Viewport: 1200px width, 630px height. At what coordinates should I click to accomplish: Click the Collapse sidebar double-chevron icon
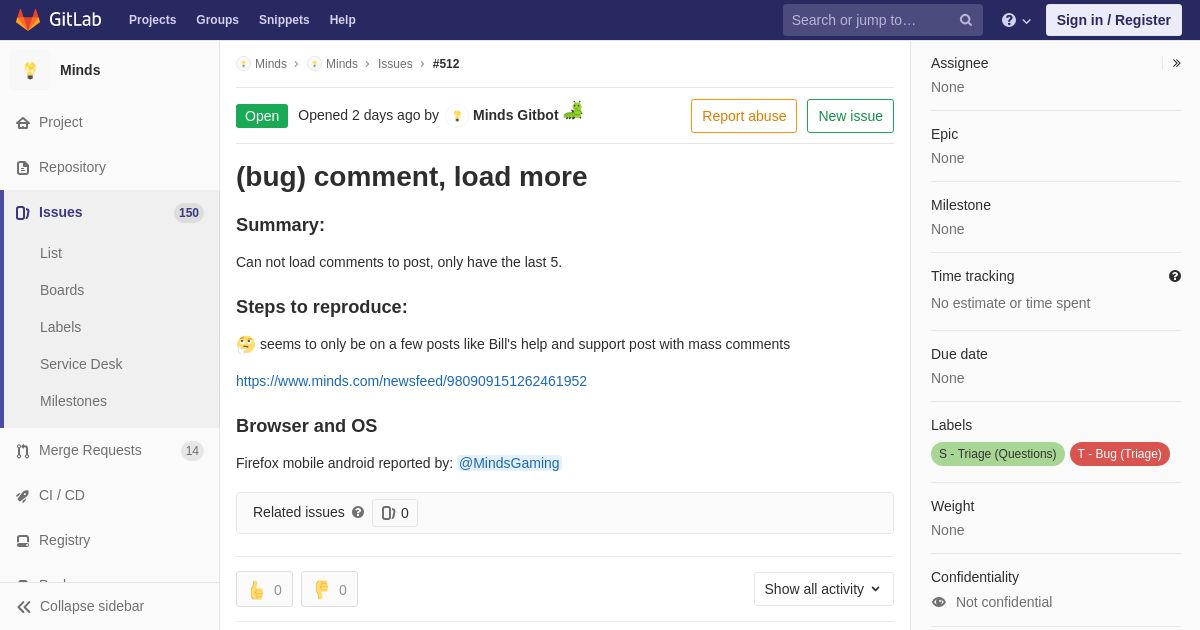tap(24, 607)
